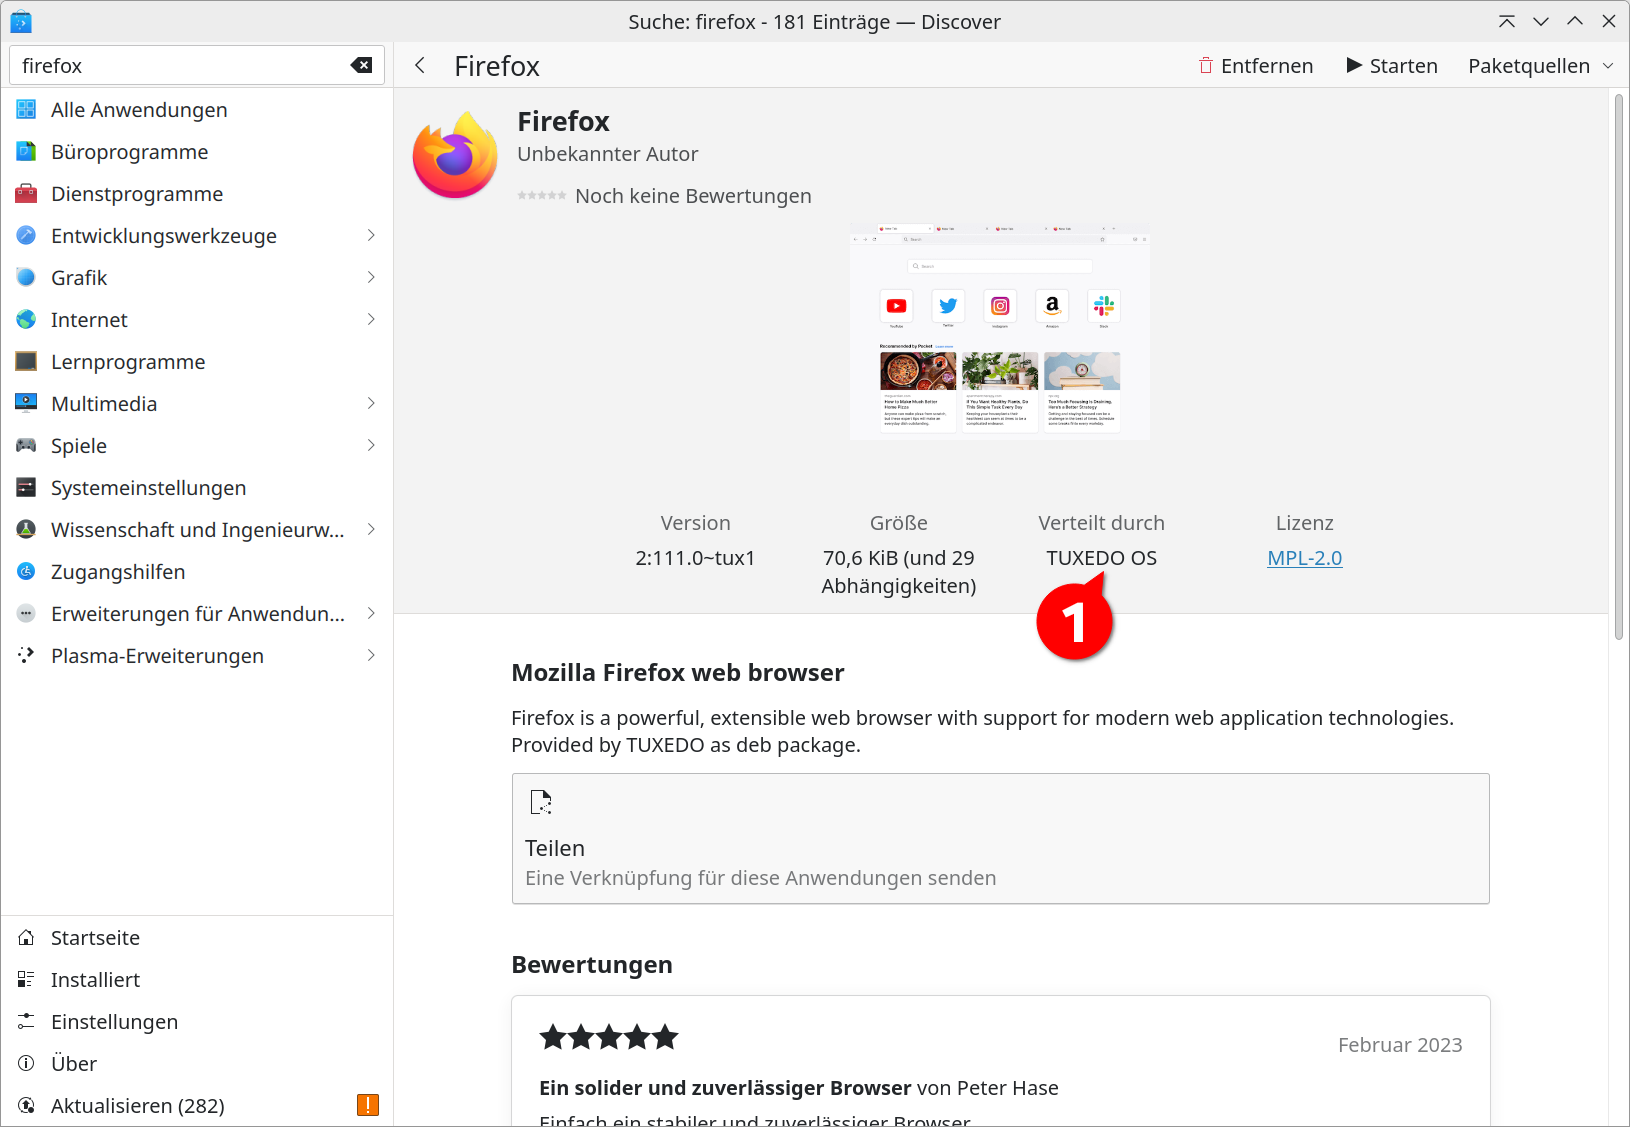This screenshot has width=1630, height=1127.
Task: Click the Erweiterungen für Anwendungen icon
Action: pyautogui.click(x=26, y=614)
